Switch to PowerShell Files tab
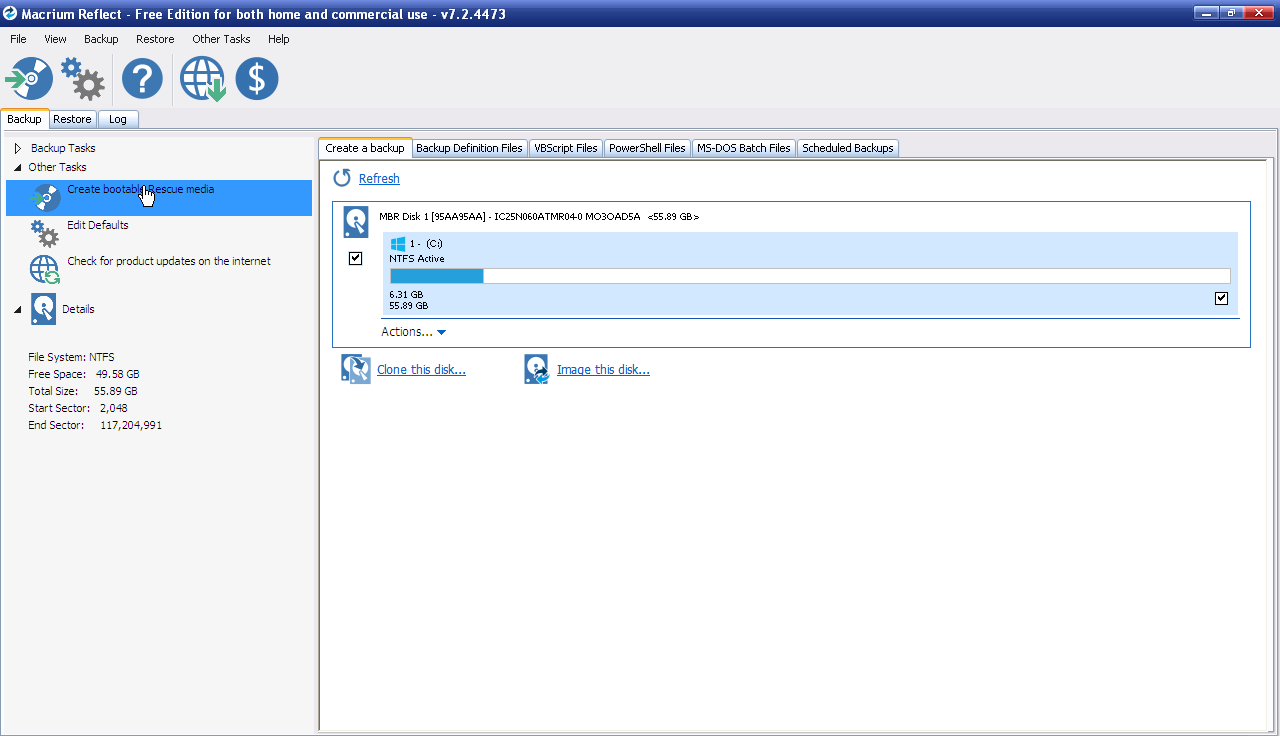This screenshot has width=1280, height=736. (647, 148)
